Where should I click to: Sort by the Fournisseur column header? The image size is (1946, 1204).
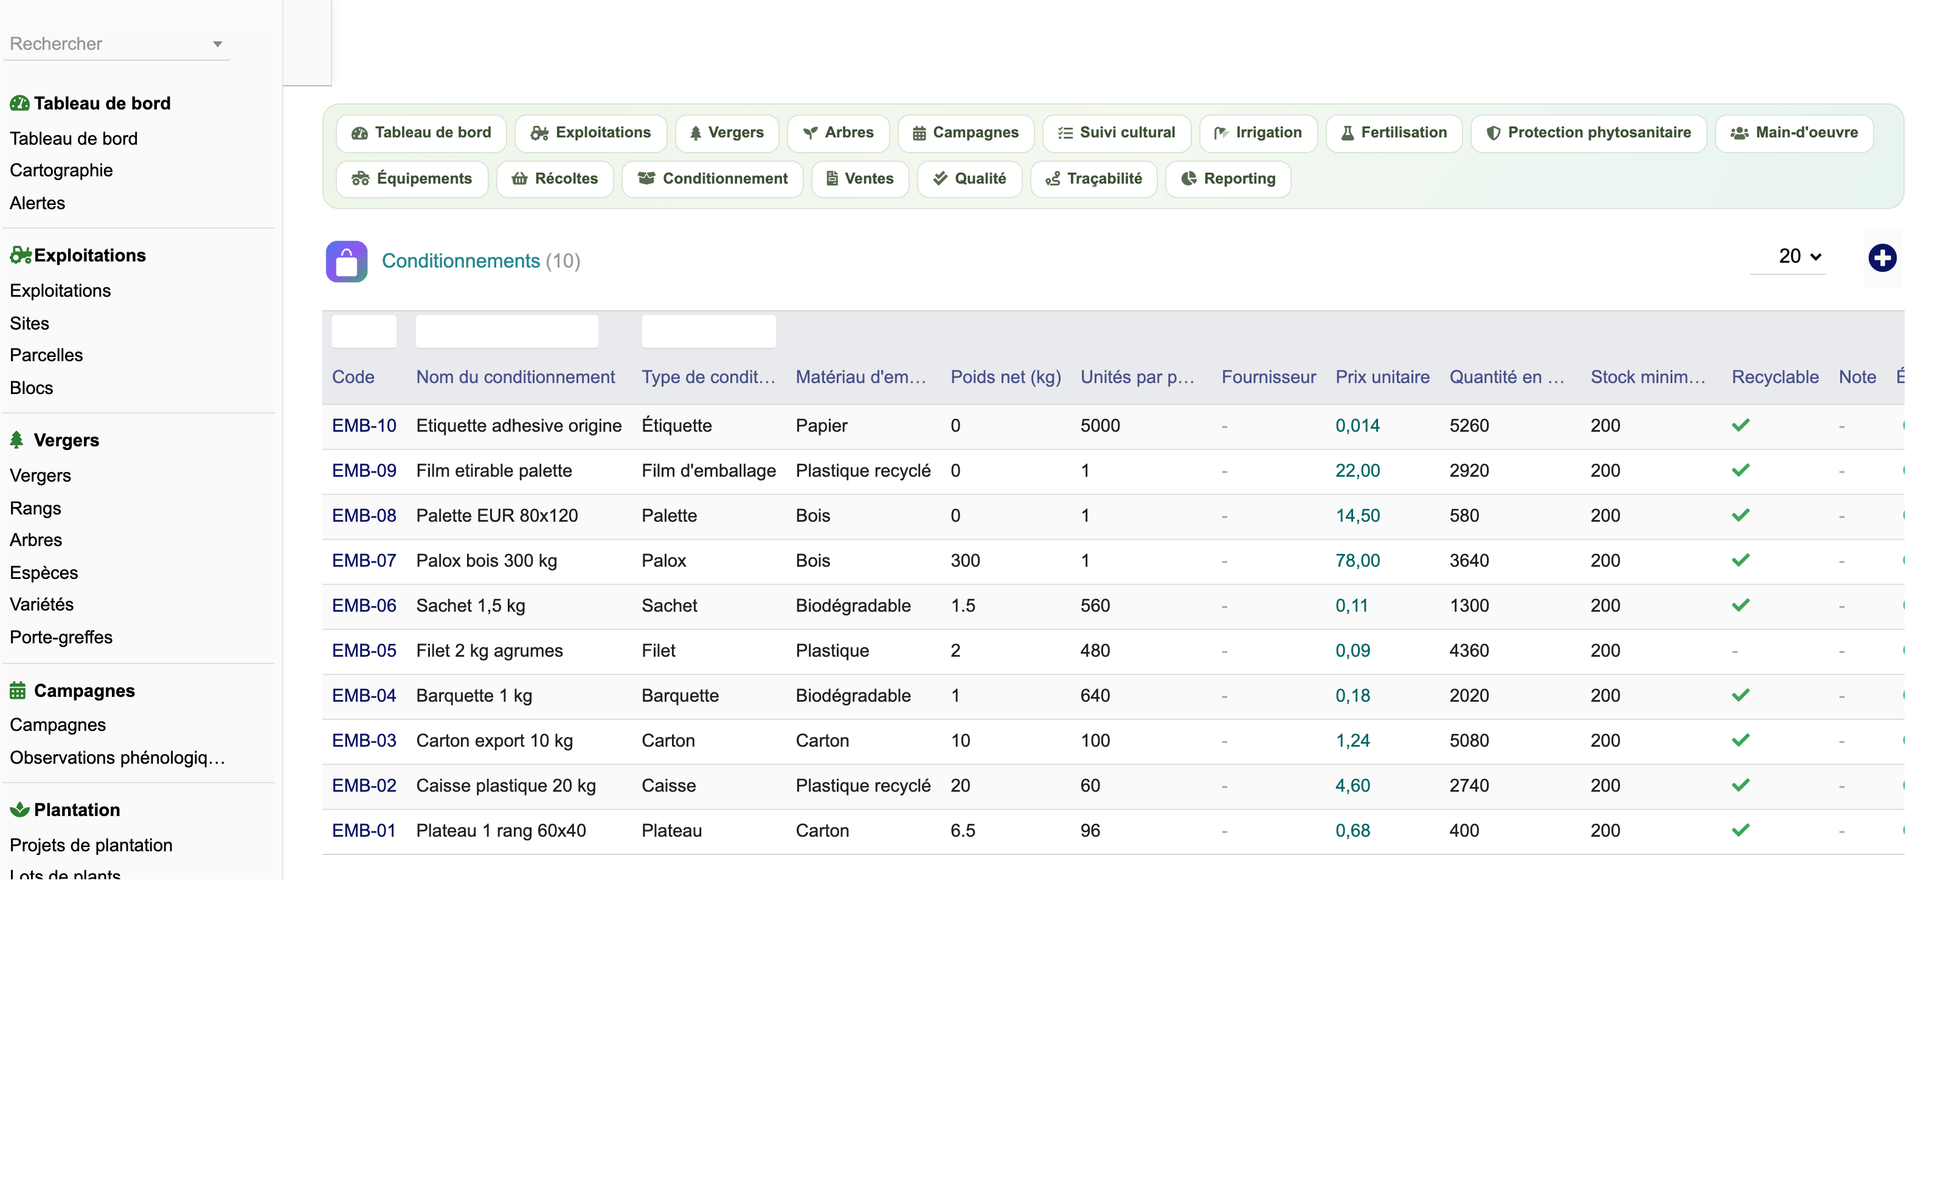click(1268, 377)
